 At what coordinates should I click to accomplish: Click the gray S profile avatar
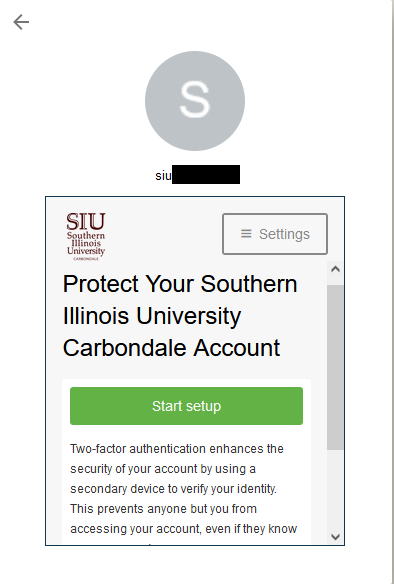click(x=195, y=101)
